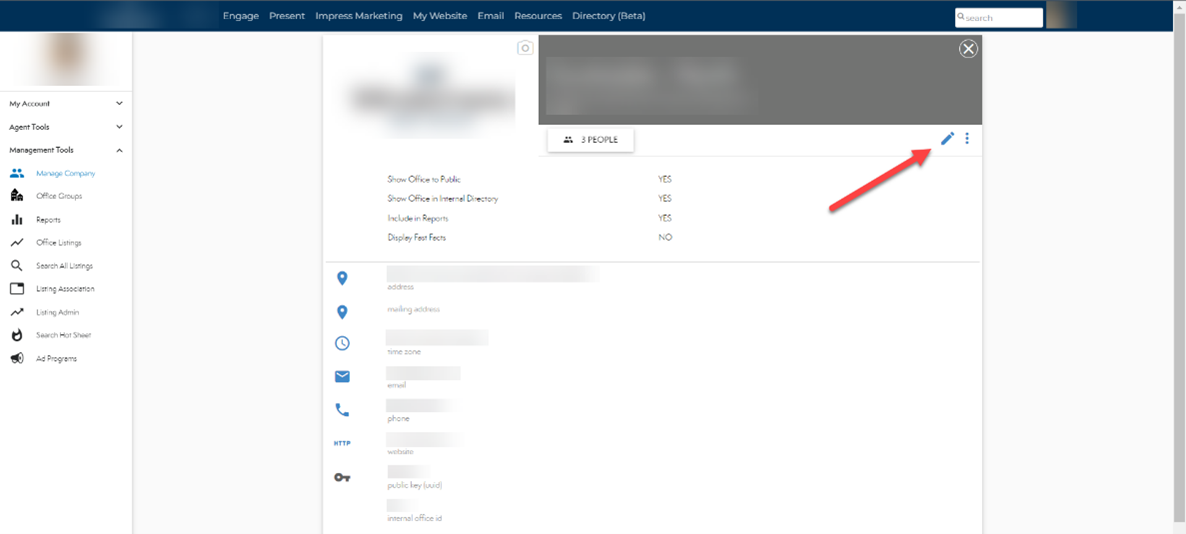Screen dimensions: 1186x534
Task: Open Directory (Beta) in top navigation
Action: (608, 16)
